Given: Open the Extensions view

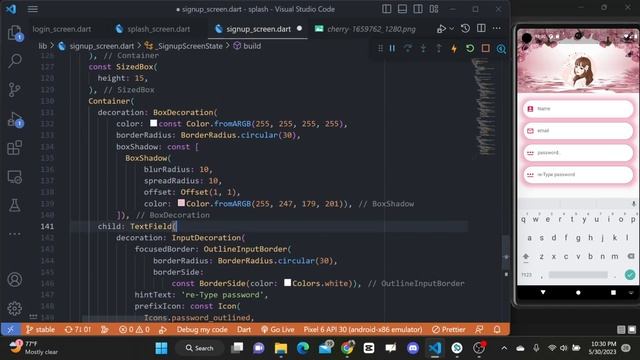Looking at the screenshot, I should 15,148.
